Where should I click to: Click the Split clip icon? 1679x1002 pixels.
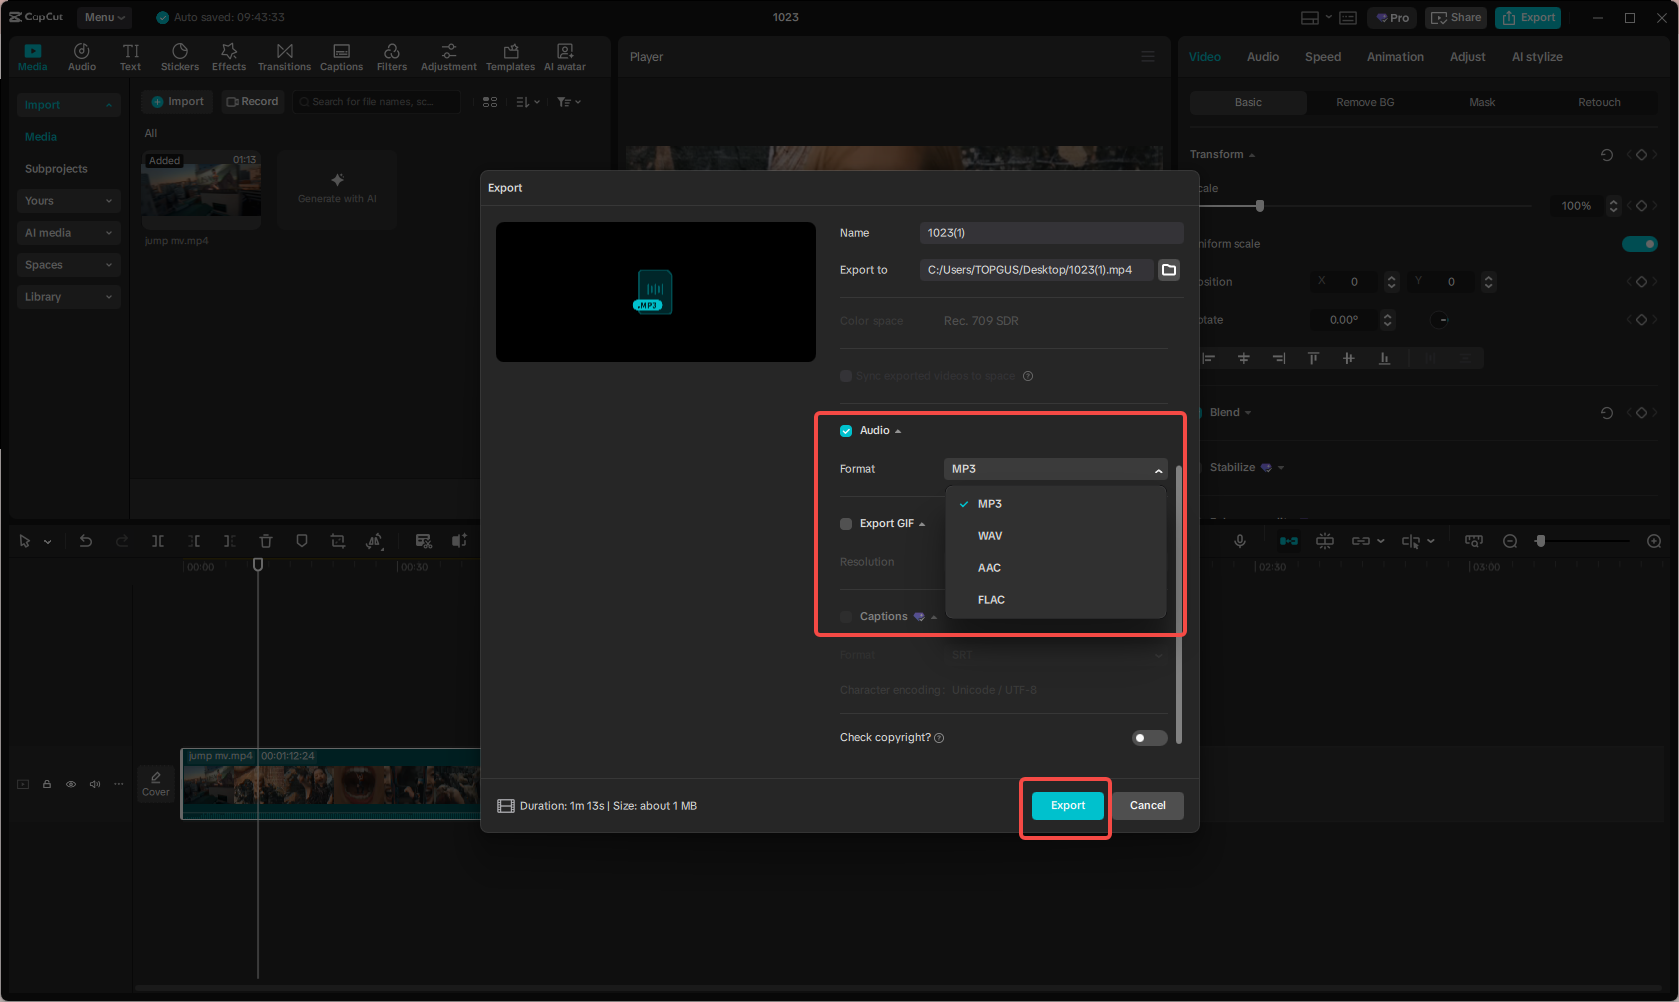click(x=158, y=540)
